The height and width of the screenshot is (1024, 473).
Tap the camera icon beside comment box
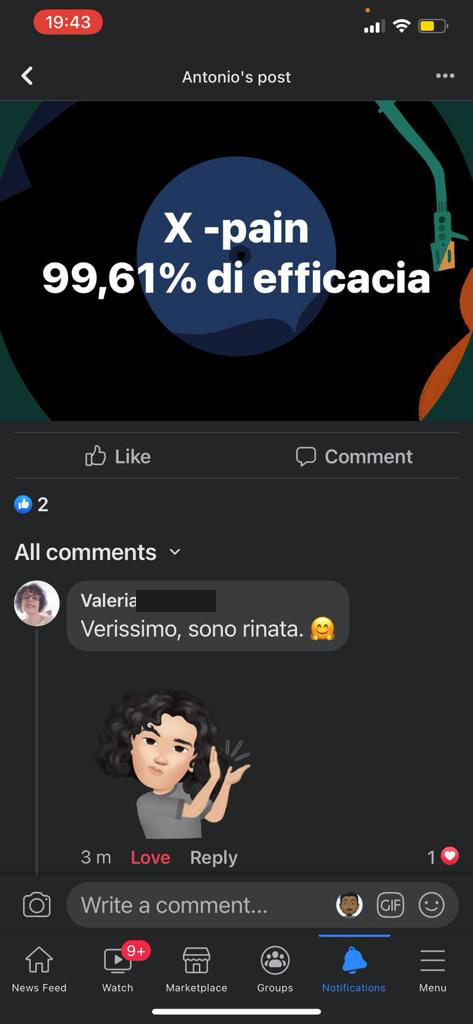pyautogui.click(x=37, y=905)
